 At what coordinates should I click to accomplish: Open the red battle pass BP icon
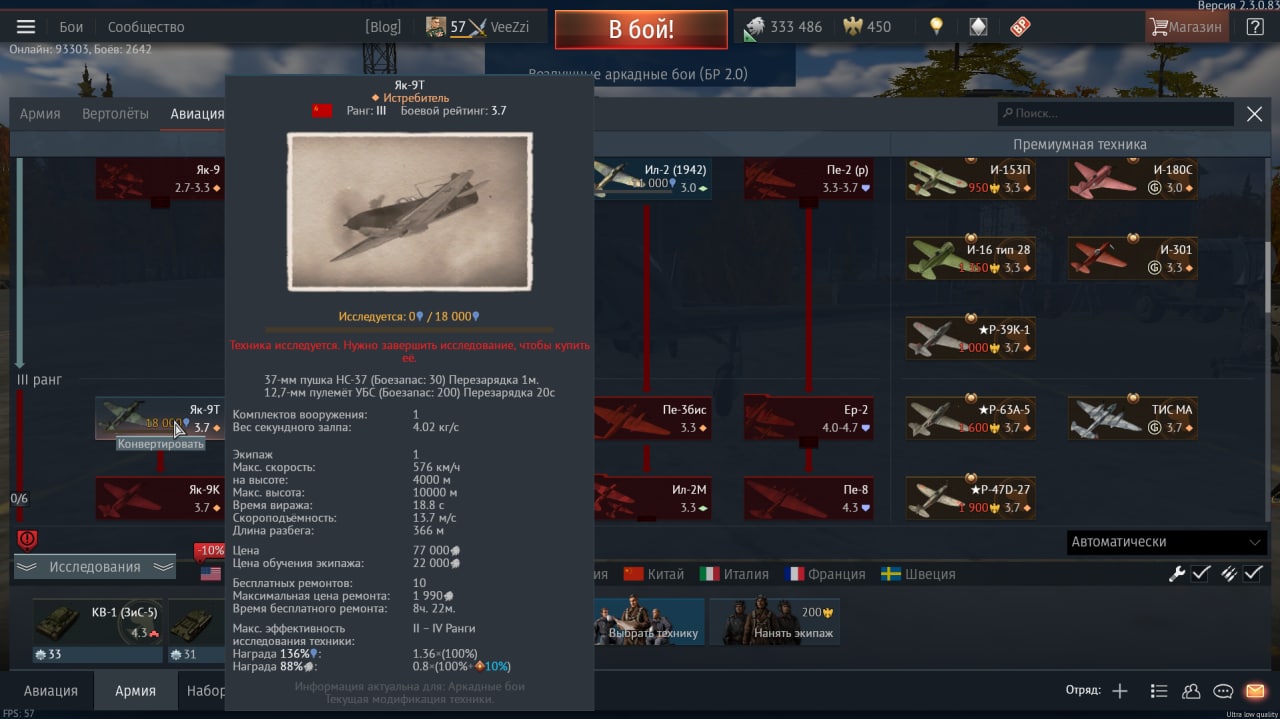1020,27
